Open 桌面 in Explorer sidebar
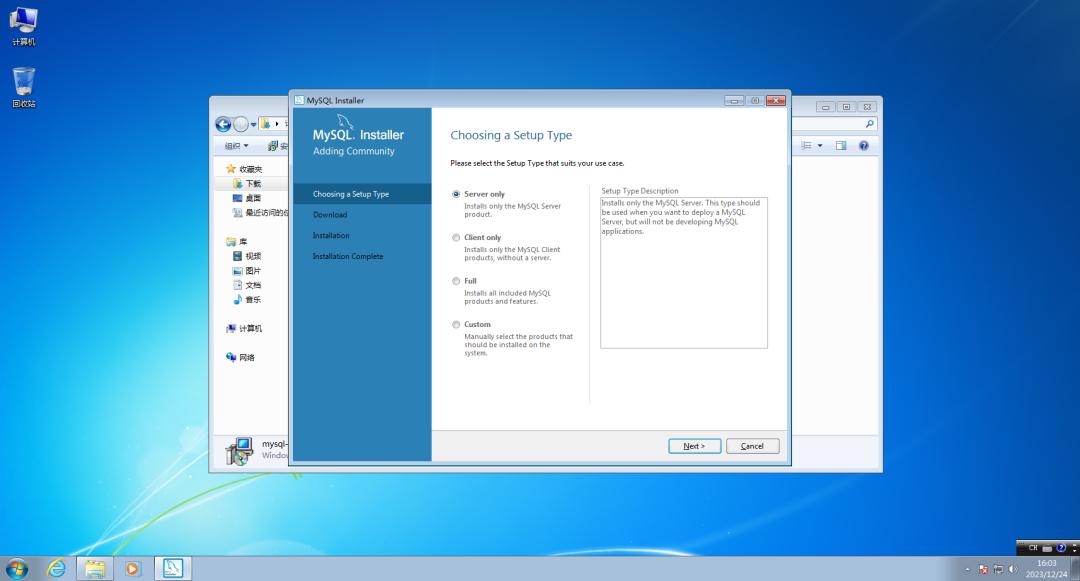Viewport: 1080px width, 581px height. 247,198
